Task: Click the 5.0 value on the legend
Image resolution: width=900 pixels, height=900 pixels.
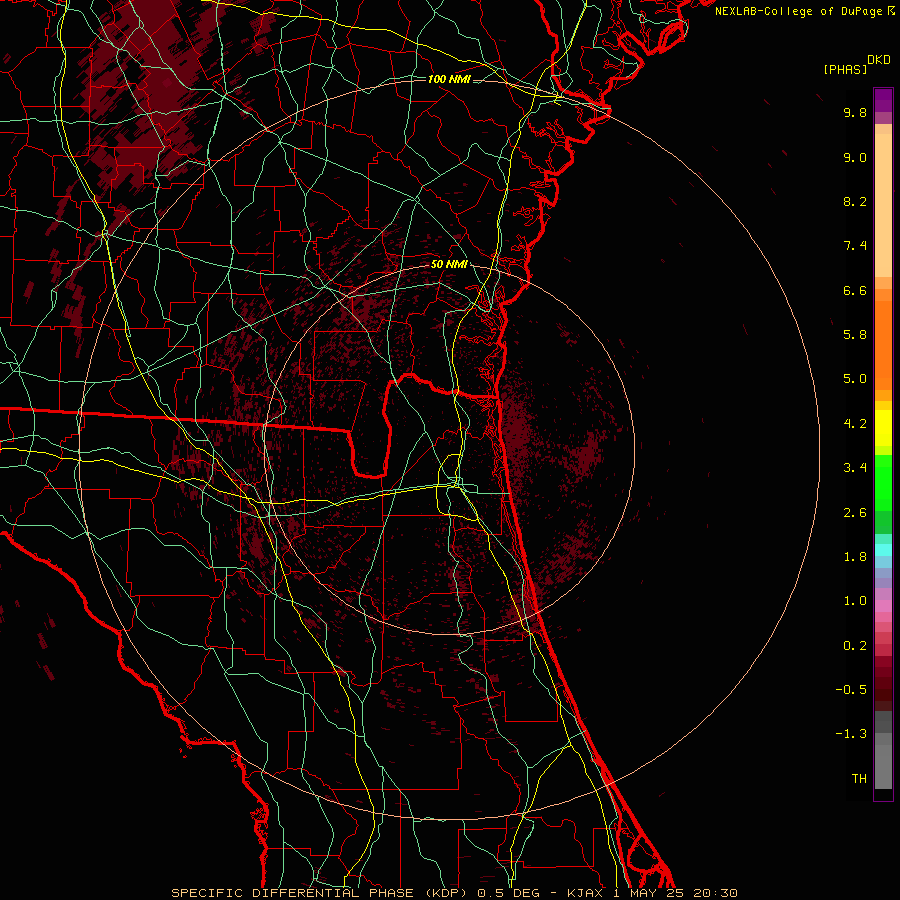Action: (x=855, y=379)
